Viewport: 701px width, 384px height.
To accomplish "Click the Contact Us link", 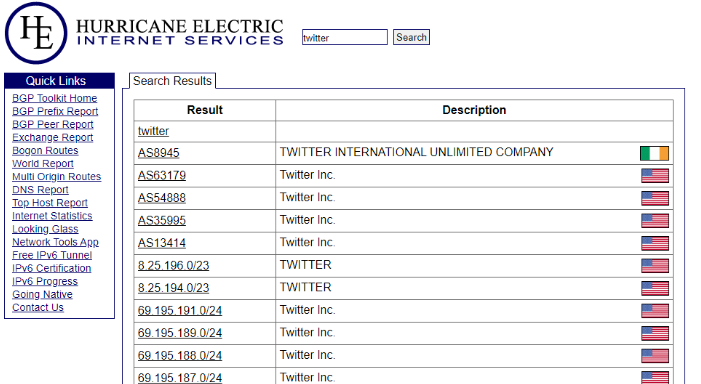I will pos(38,308).
